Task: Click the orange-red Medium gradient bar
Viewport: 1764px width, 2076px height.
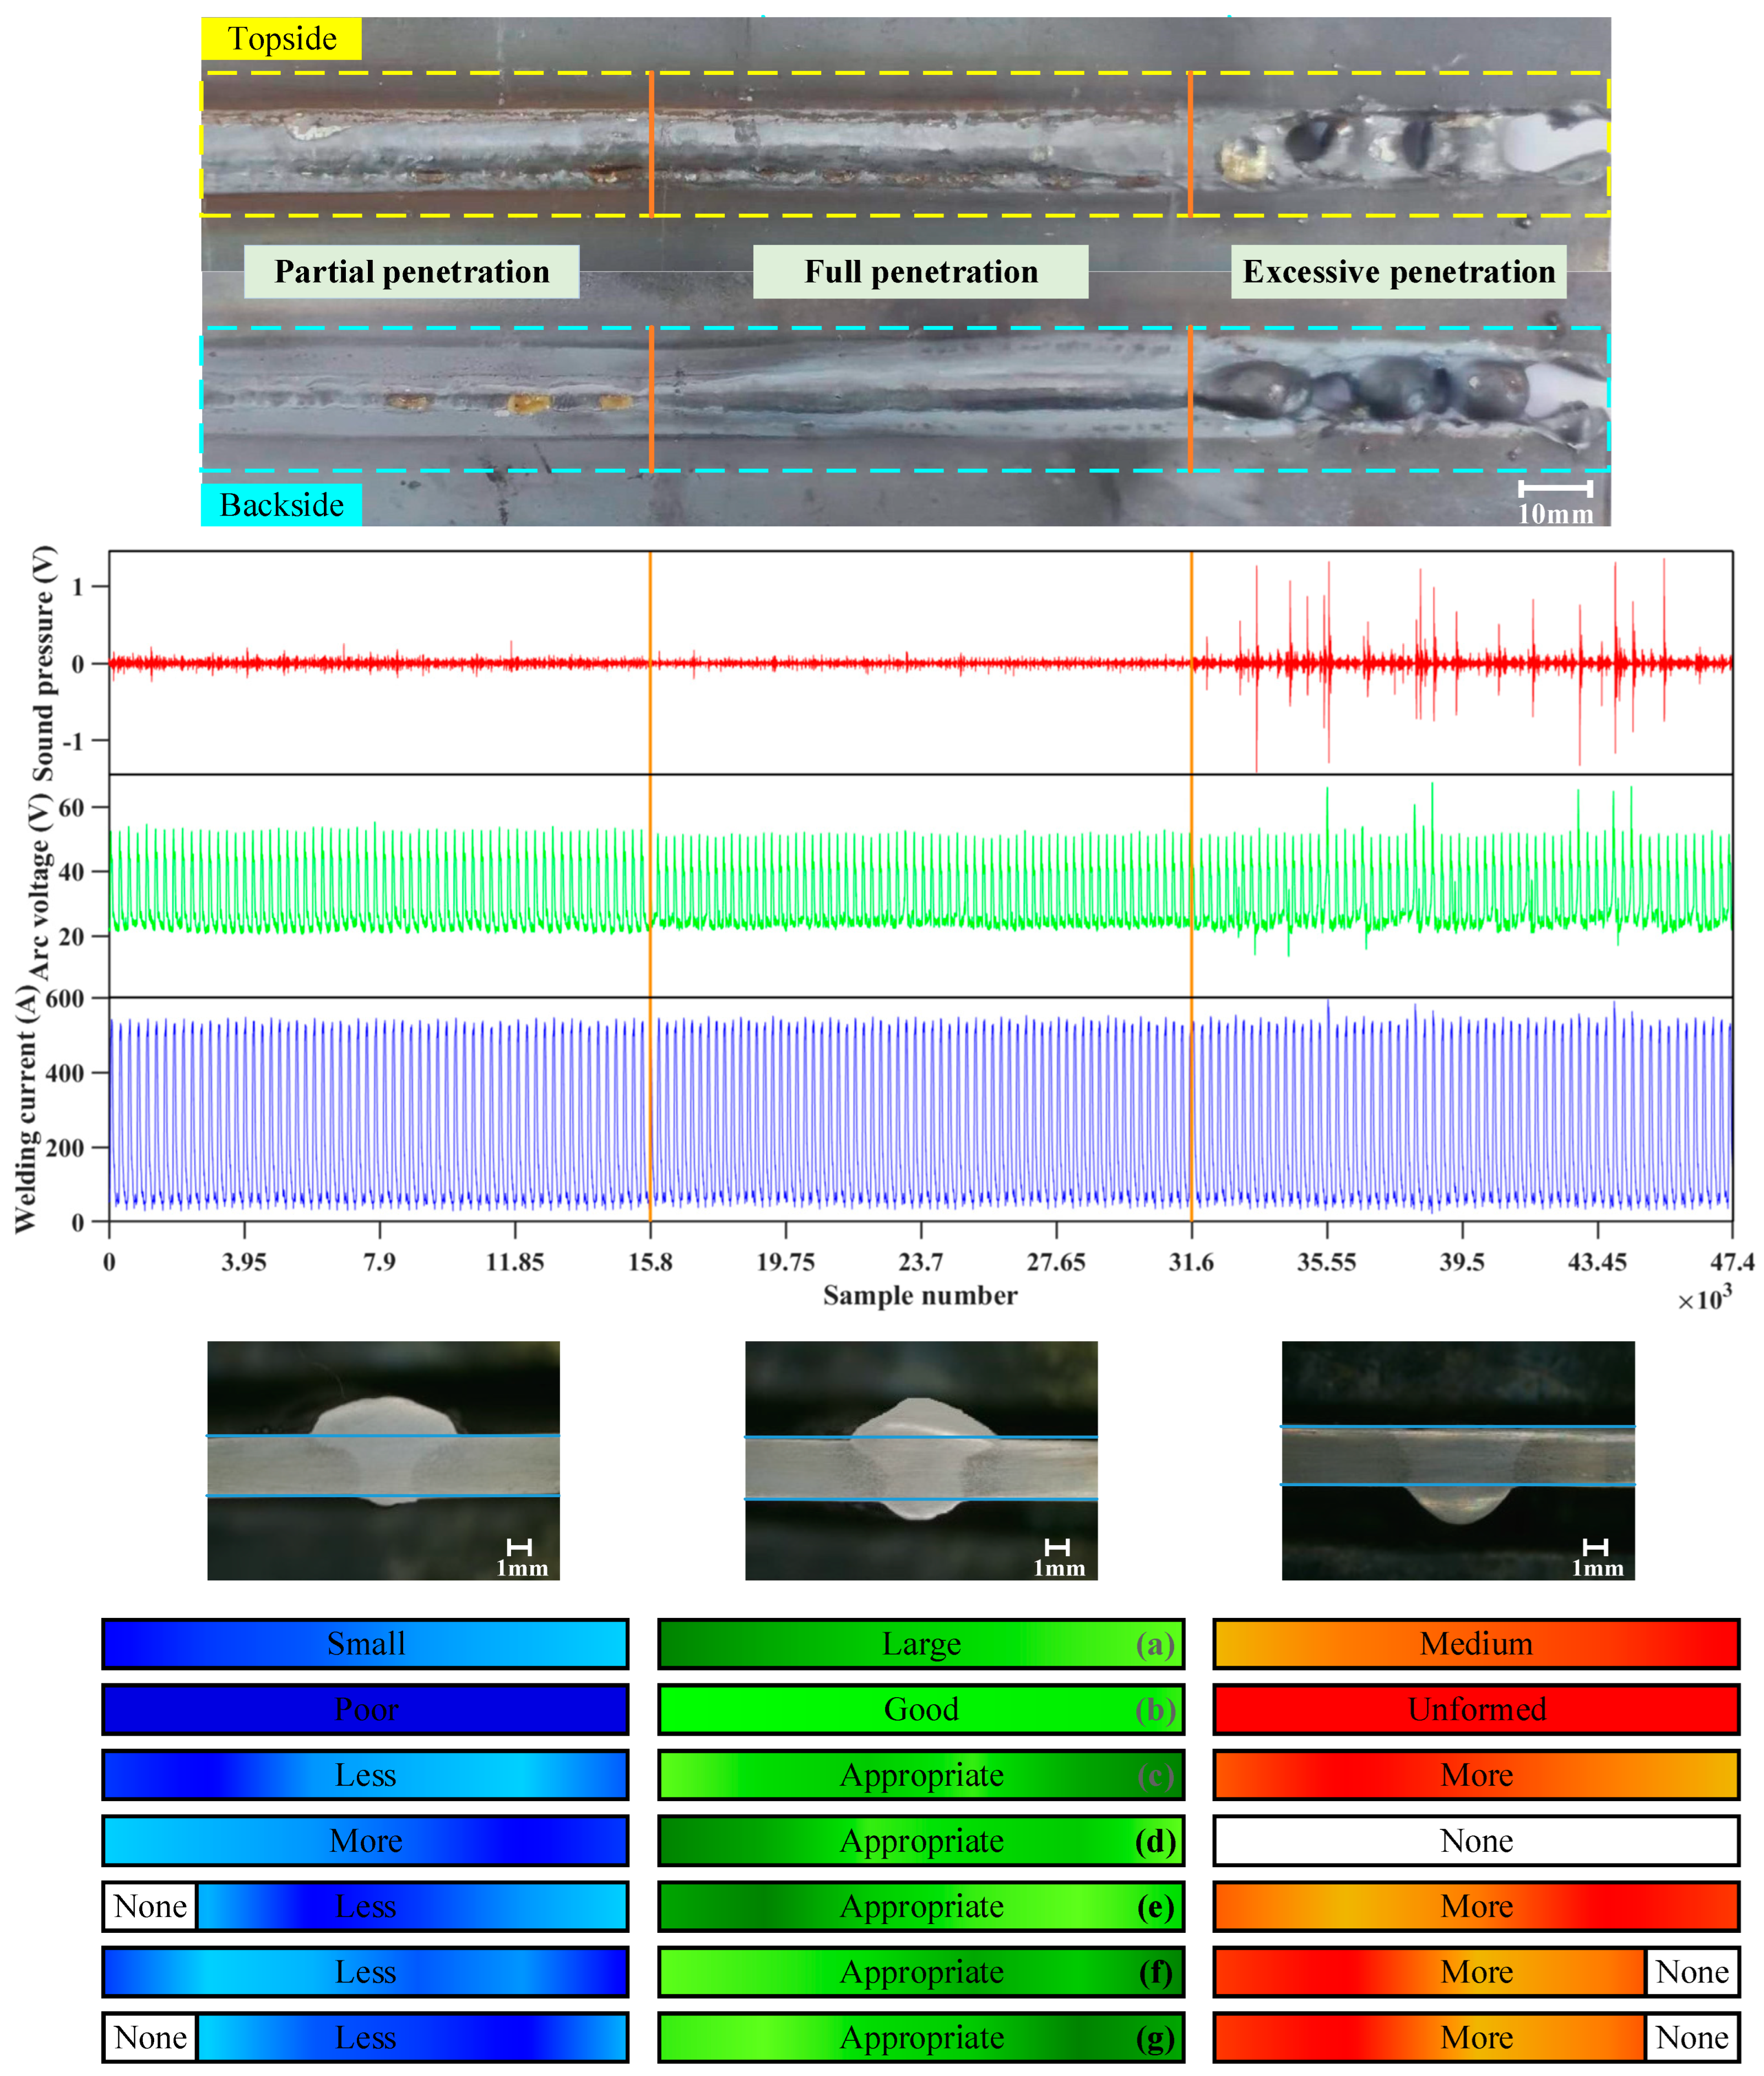Action: [x=1476, y=1644]
